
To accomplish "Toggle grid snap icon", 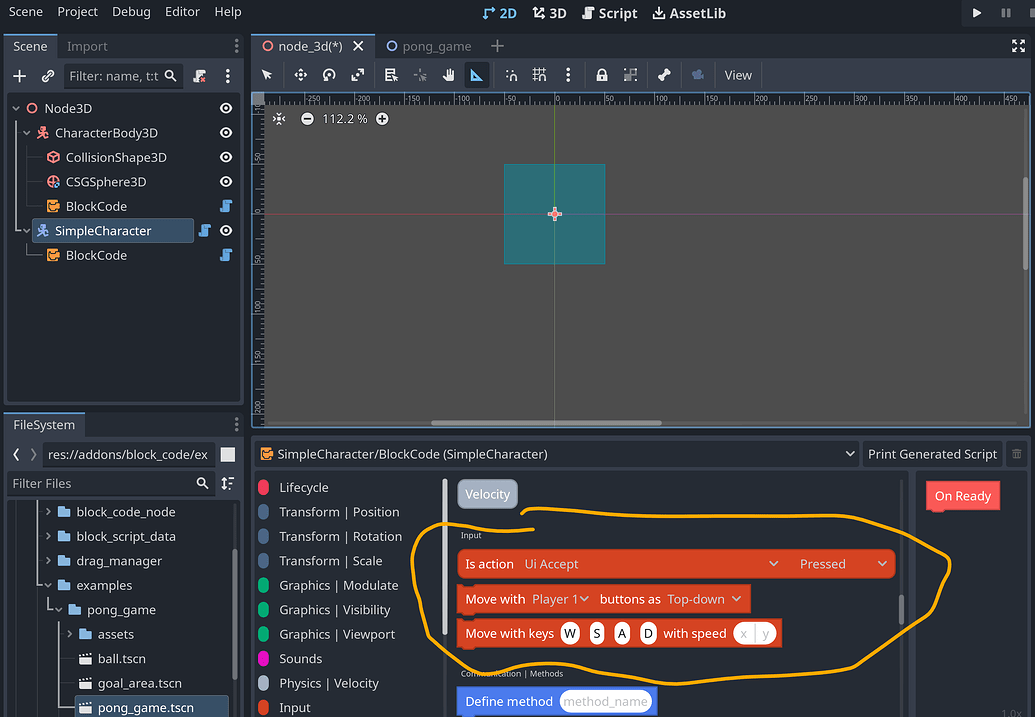I will tap(539, 75).
